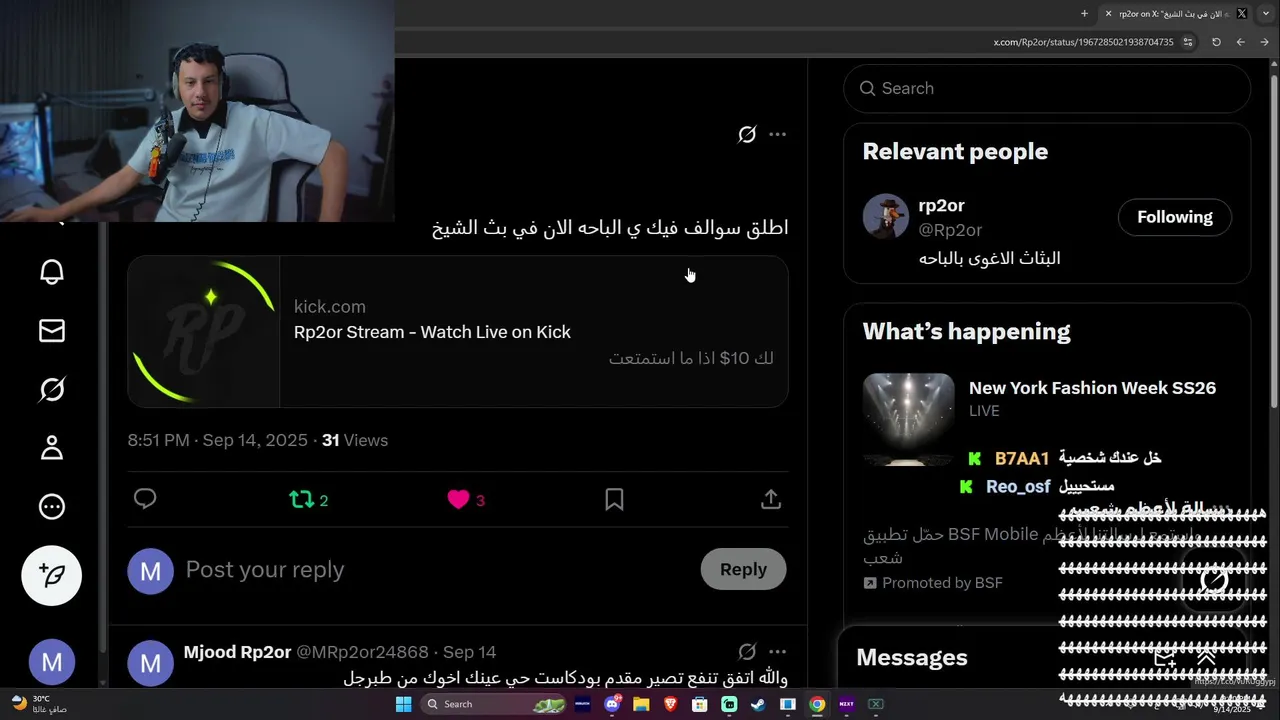Open the @Rp2or handle in Relevant people
This screenshot has height=720, width=1280.
[950, 230]
